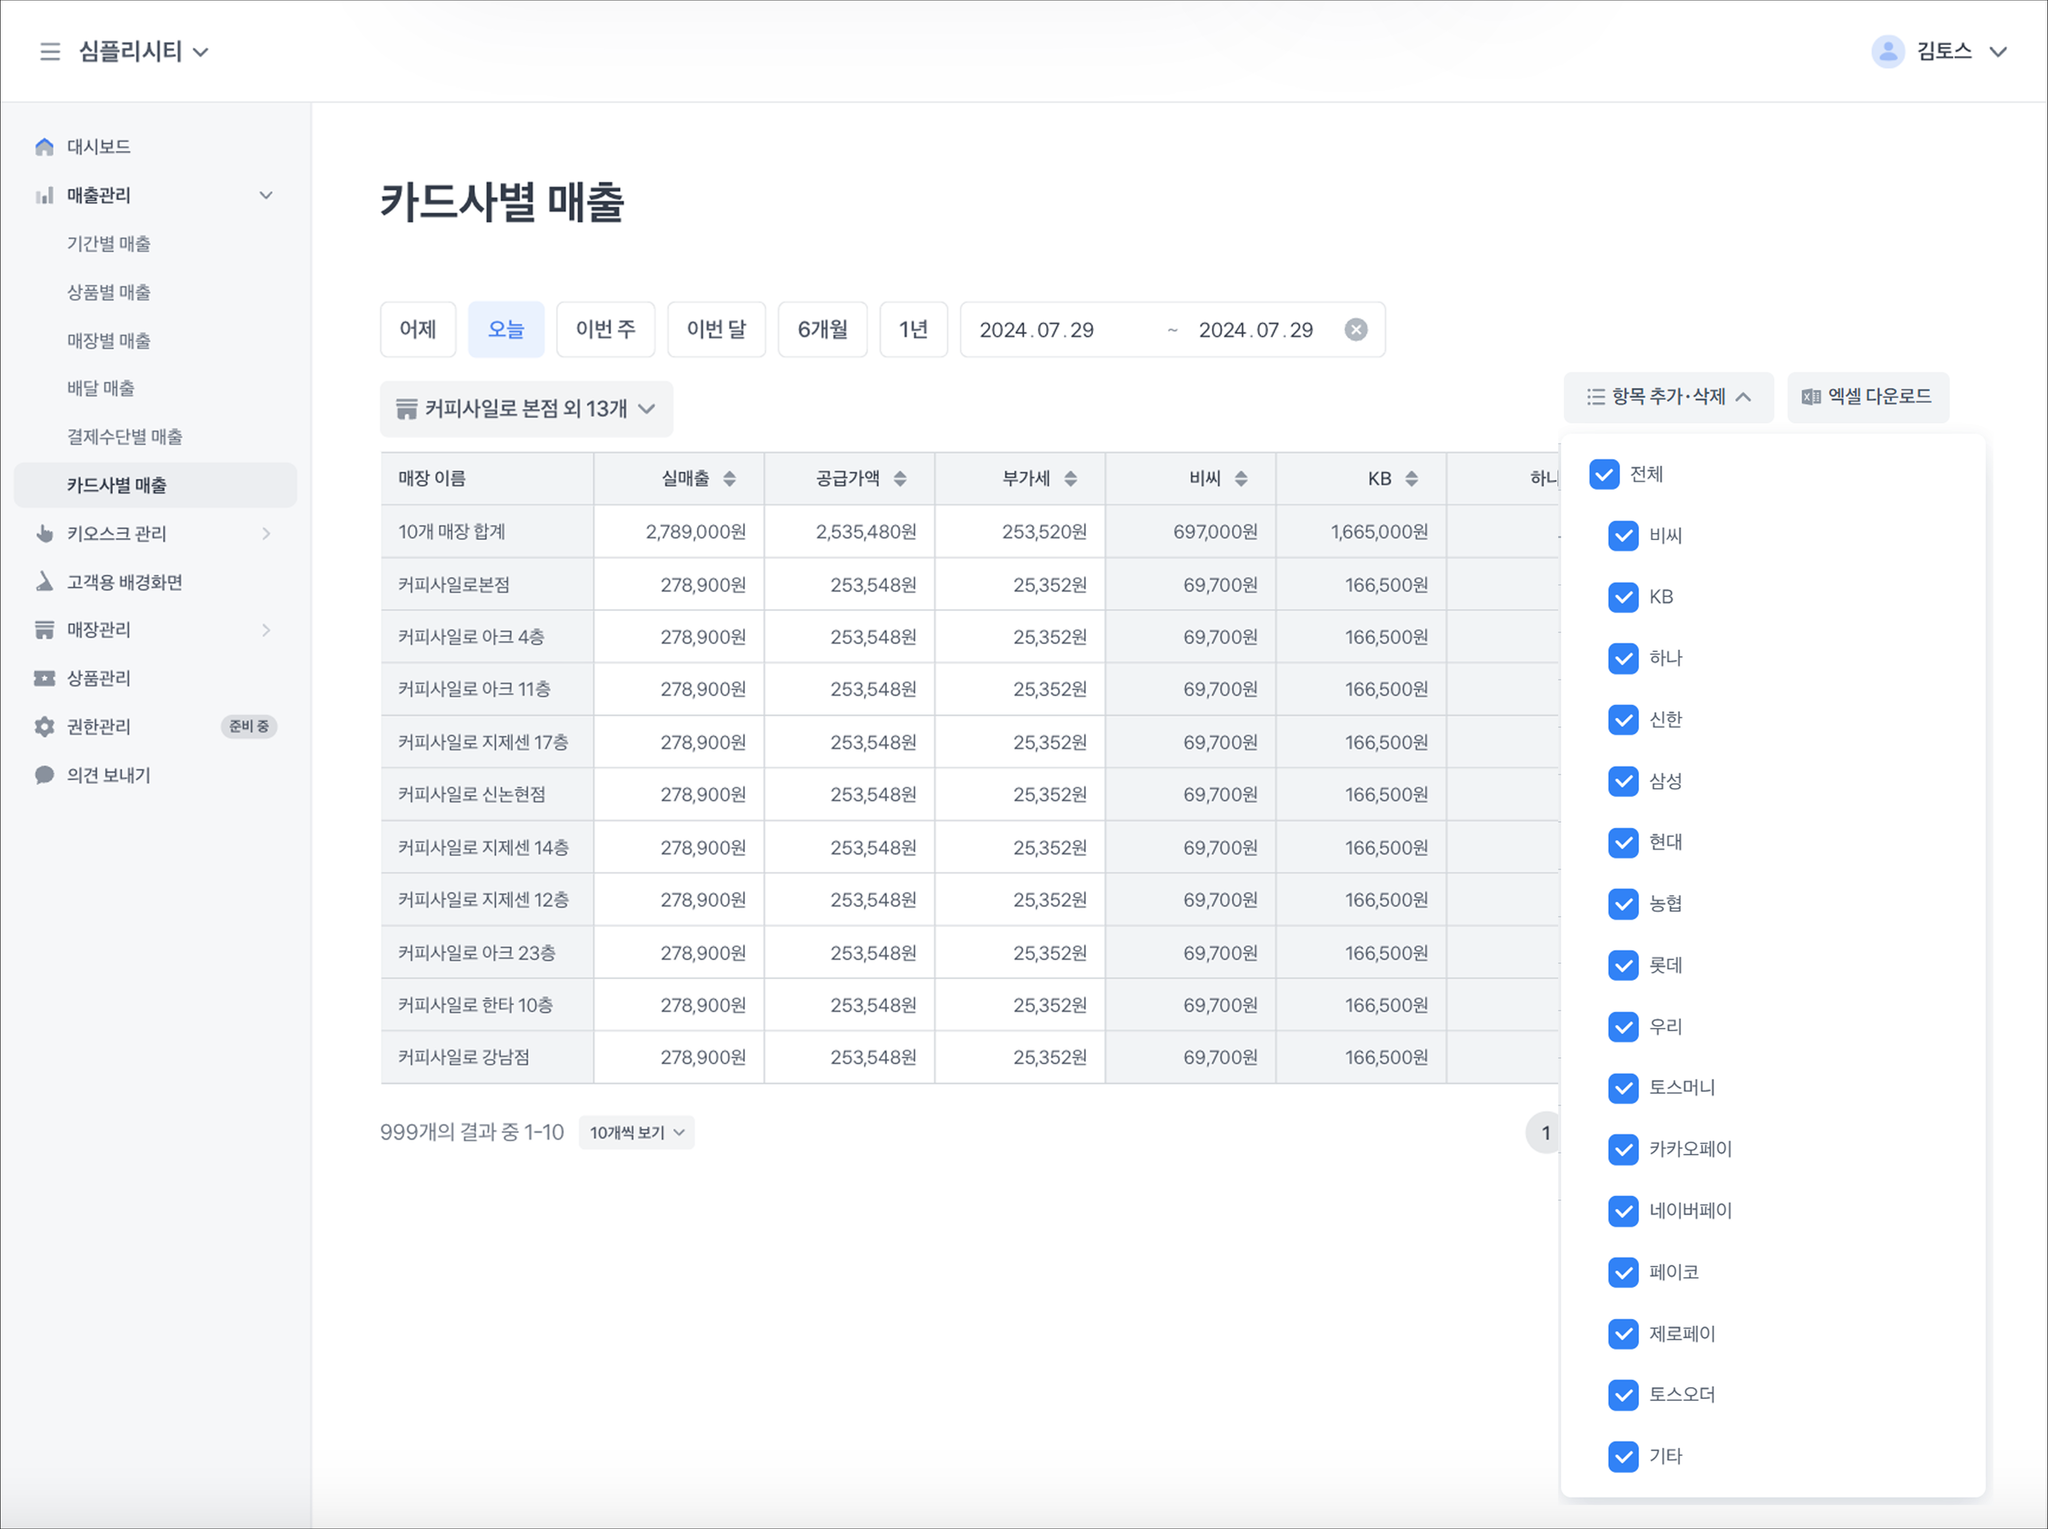This screenshot has height=1529, width=2048.
Task: Go to 상품별 매출 menu
Action: pos(109,292)
